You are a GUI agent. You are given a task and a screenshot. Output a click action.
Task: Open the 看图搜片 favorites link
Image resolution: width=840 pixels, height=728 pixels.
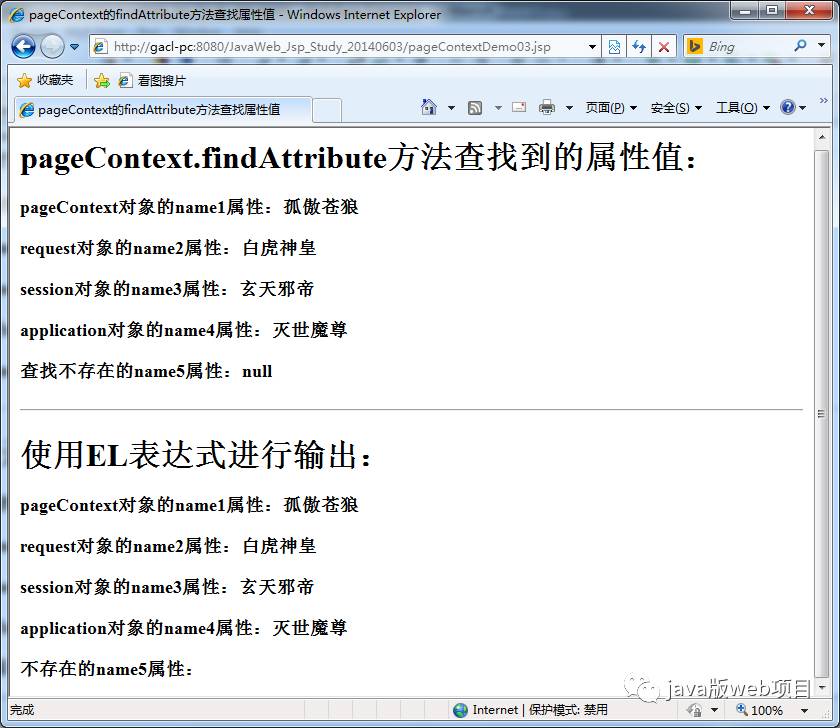click(x=152, y=80)
